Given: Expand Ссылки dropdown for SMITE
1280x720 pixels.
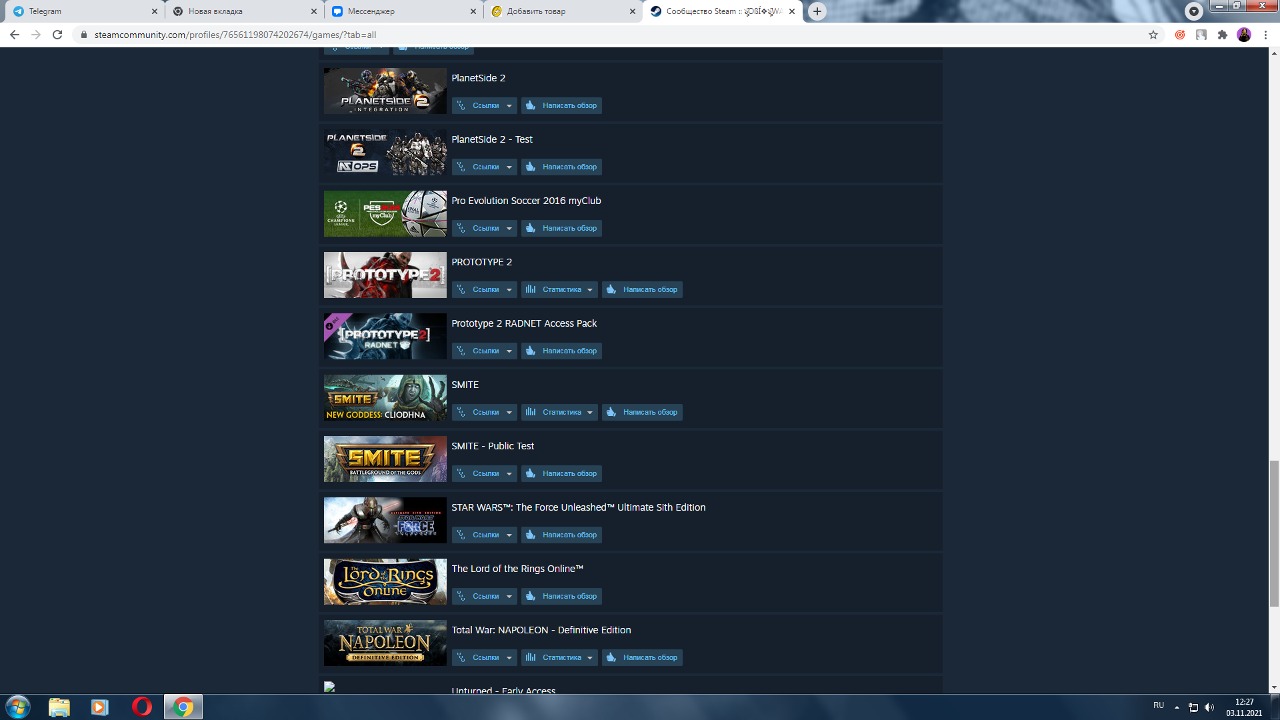Looking at the screenshot, I should coord(484,412).
